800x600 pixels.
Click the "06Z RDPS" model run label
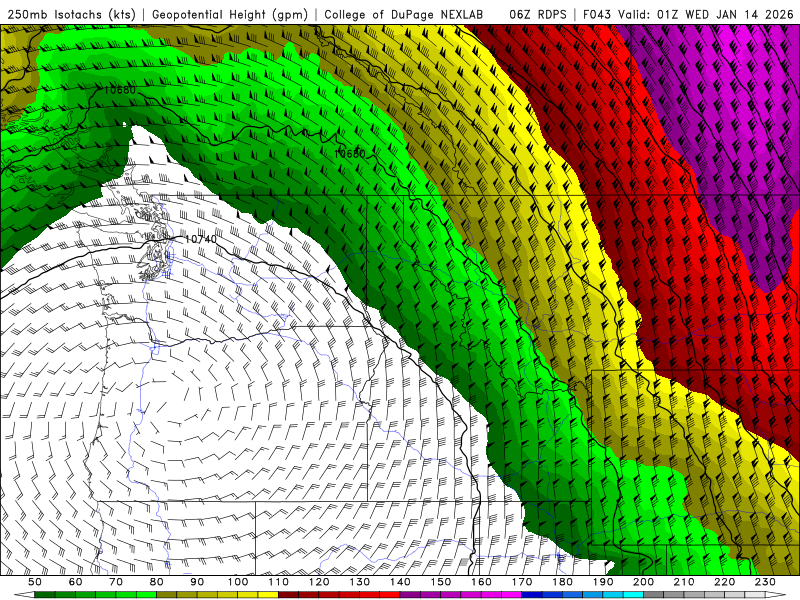[x=538, y=14]
